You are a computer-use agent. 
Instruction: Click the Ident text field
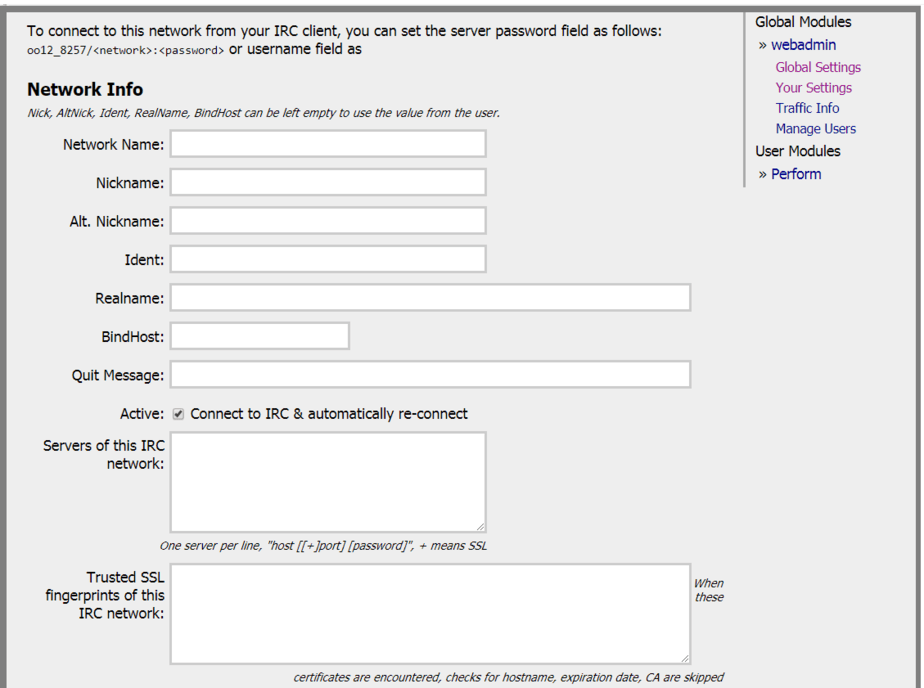pos(327,258)
